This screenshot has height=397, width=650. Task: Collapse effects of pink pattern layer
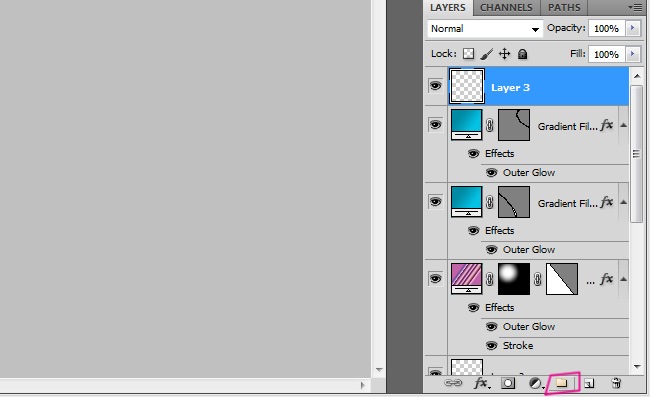coord(623,279)
